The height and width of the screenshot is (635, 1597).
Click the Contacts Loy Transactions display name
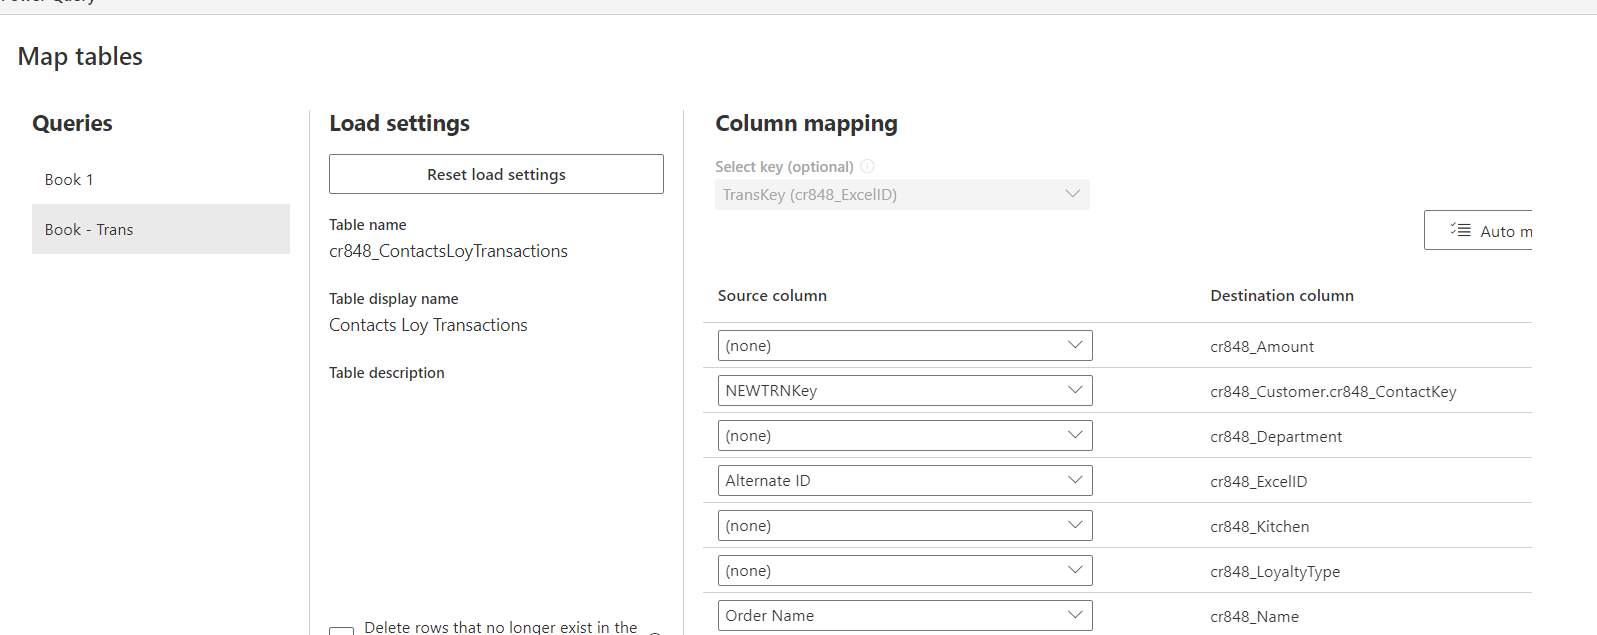428,325
